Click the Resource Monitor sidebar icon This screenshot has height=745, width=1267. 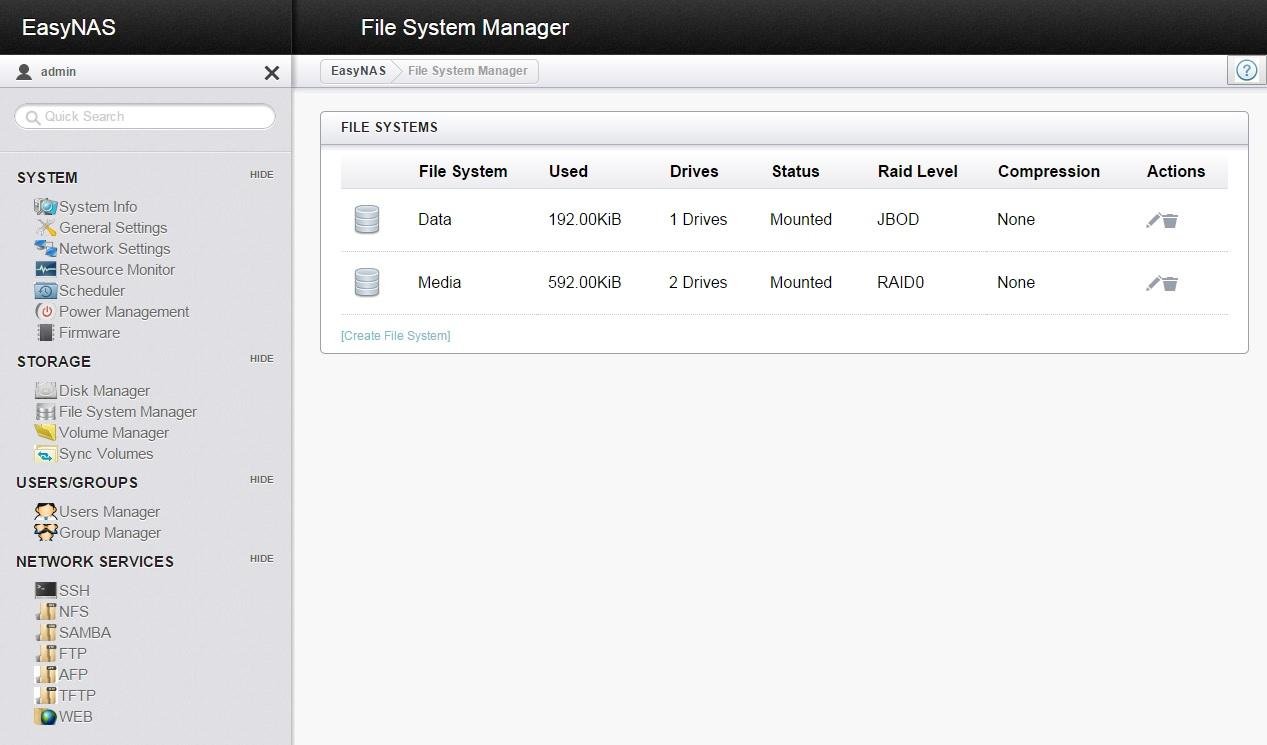click(x=46, y=269)
